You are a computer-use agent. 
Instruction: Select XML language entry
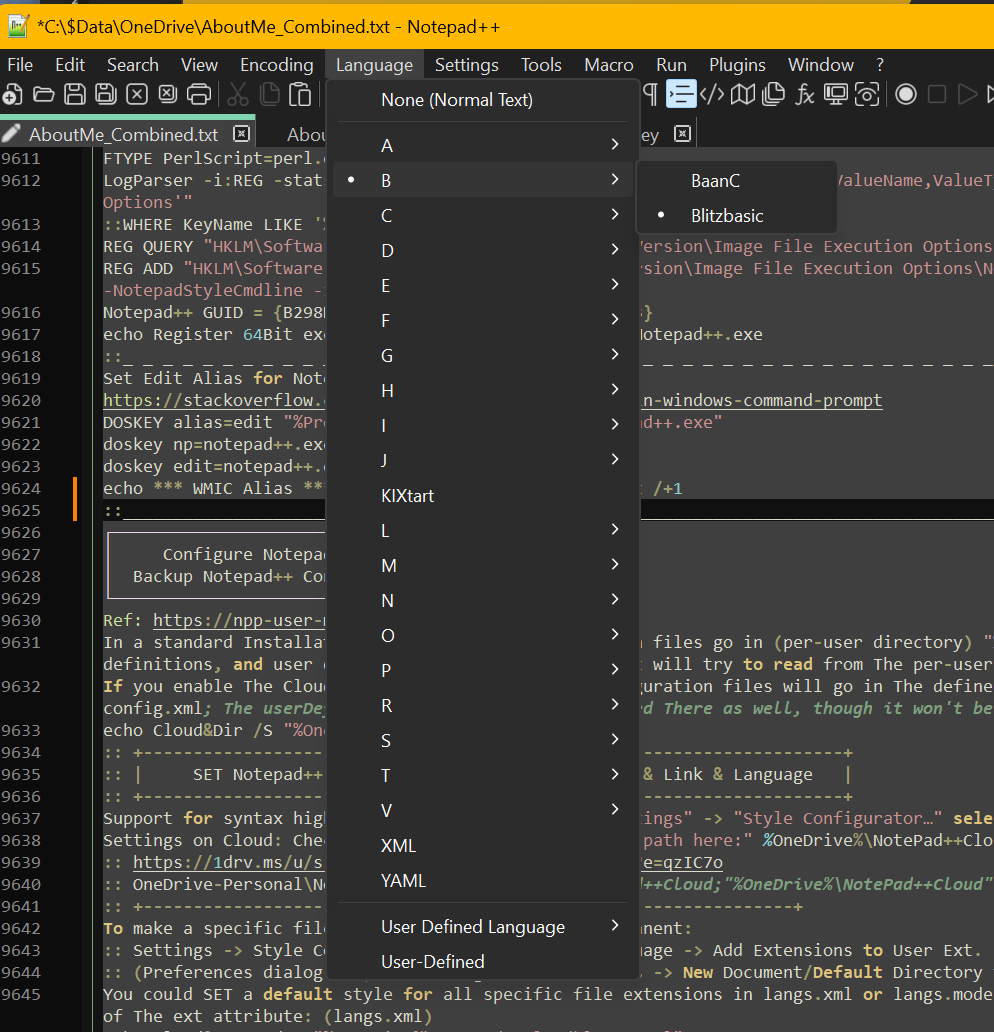[483, 846]
